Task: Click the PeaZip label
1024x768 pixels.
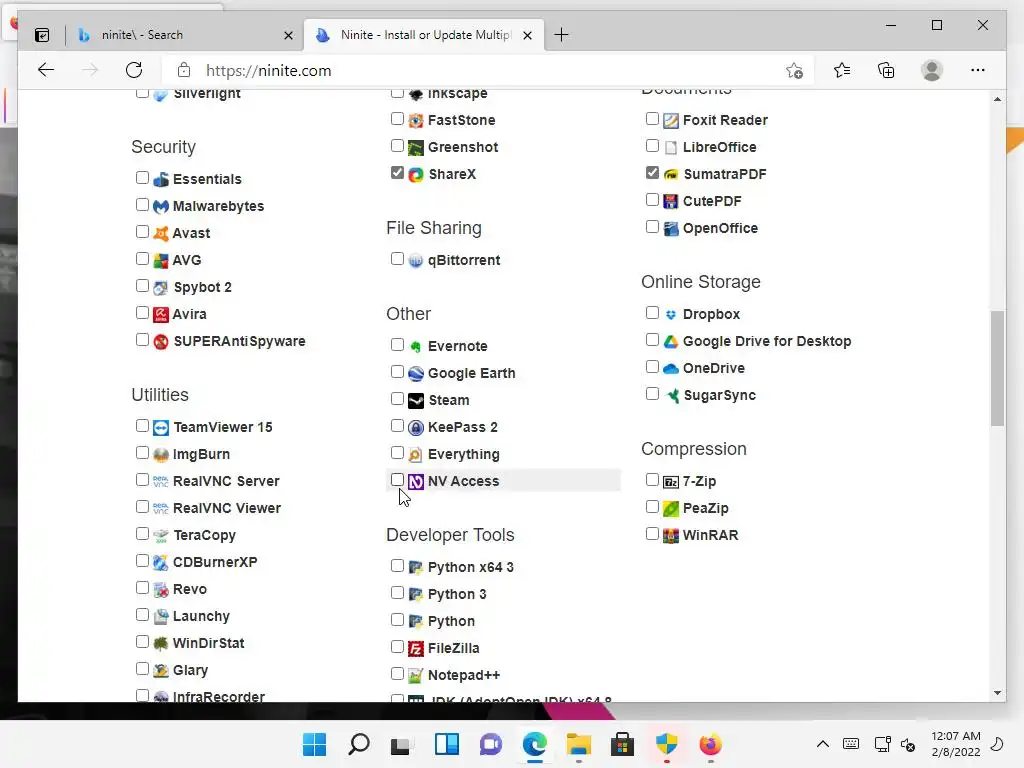Action: (x=705, y=508)
